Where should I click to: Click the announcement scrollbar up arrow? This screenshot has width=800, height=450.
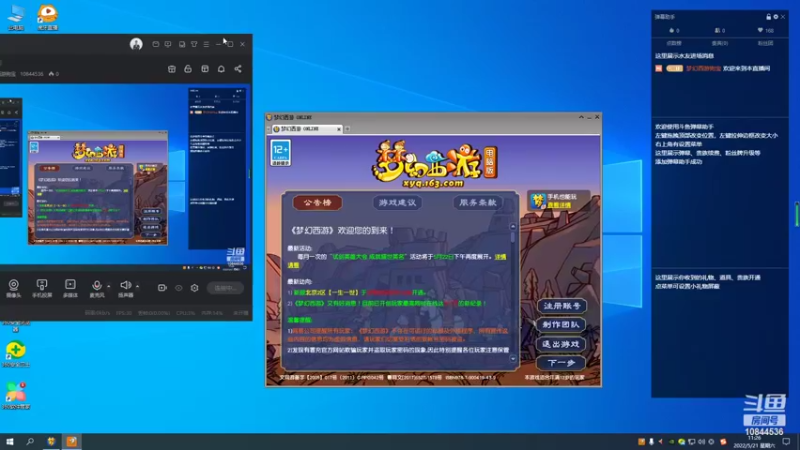click(513, 227)
